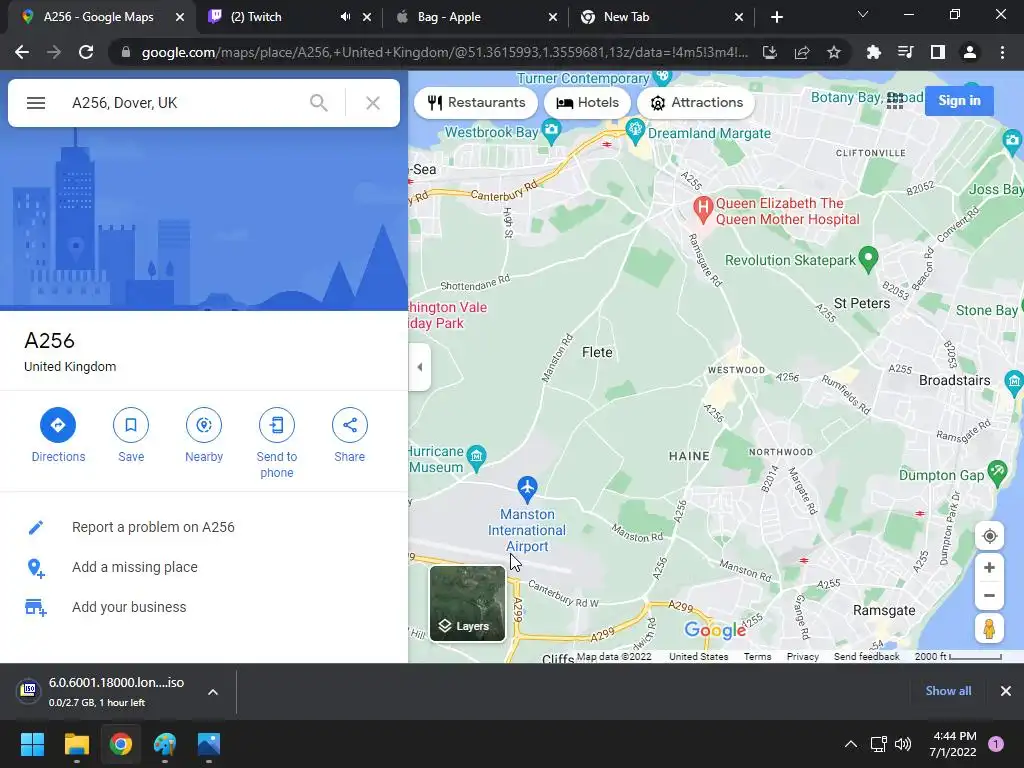
Task: Click the search magnifier icon in Maps
Action: point(319,103)
